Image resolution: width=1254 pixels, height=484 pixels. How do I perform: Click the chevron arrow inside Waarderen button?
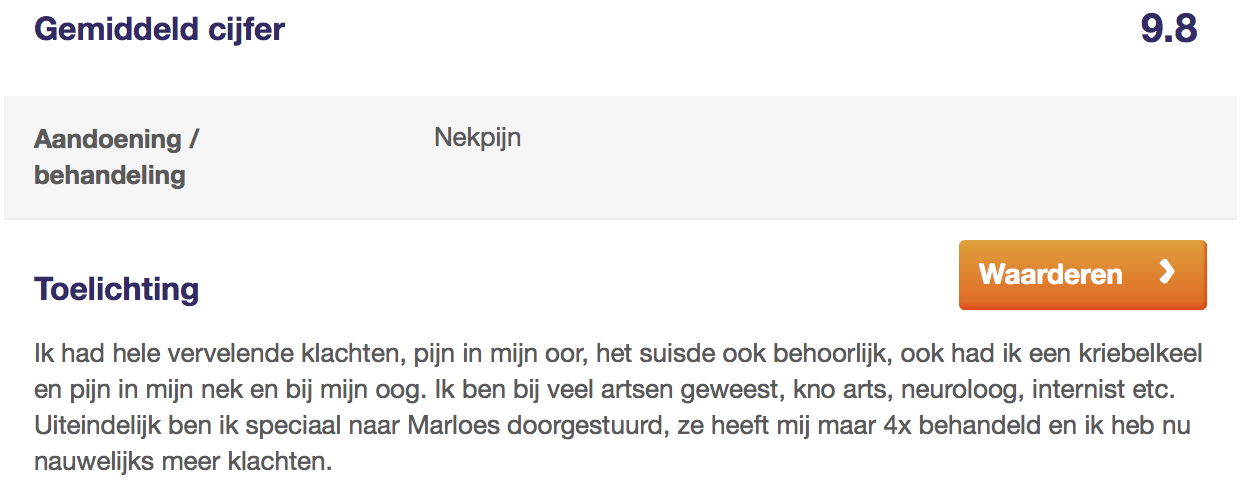tap(1166, 273)
